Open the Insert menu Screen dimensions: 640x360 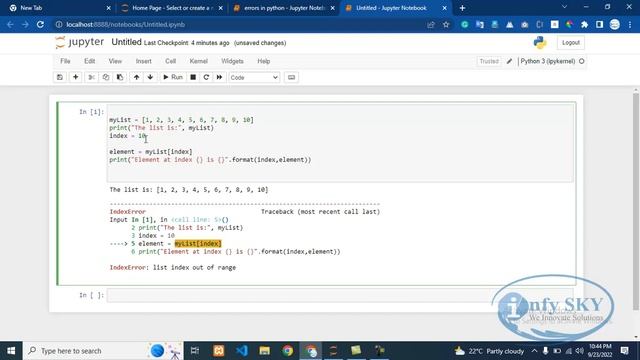point(143,61)
